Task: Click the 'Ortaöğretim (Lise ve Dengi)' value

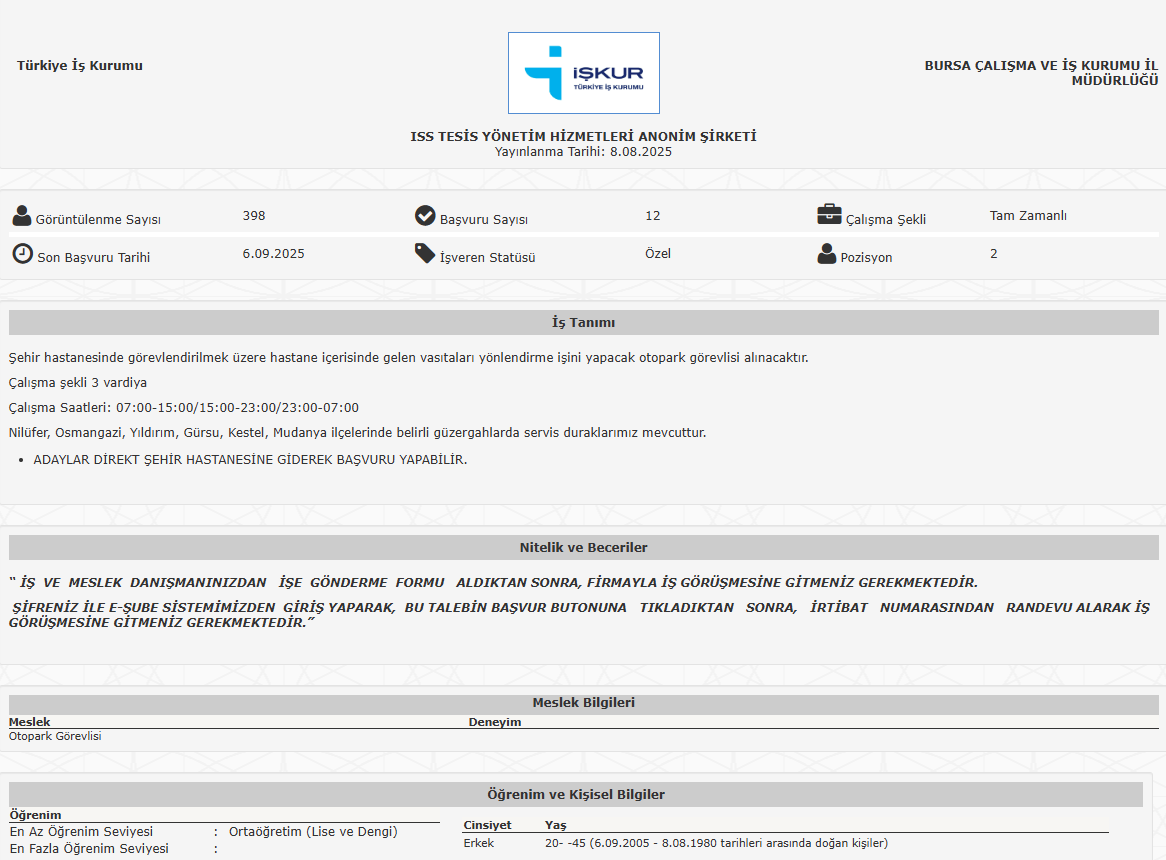Action: [313, 832]
